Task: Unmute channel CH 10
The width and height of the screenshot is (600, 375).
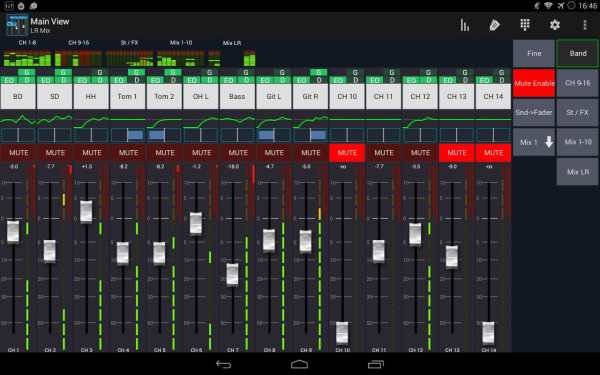Action: tap(347, 153)
